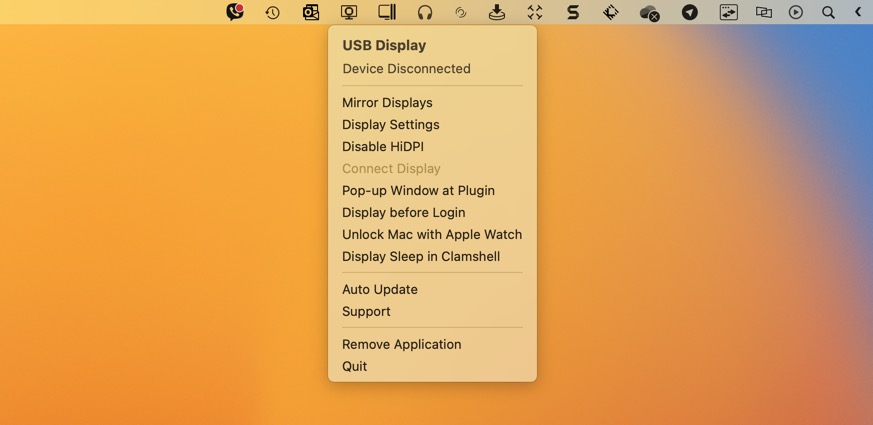The height and width of the screenshot is (425, 873).
Task: Select Pop-up Window at Plugin
Action: coord(418,191)
